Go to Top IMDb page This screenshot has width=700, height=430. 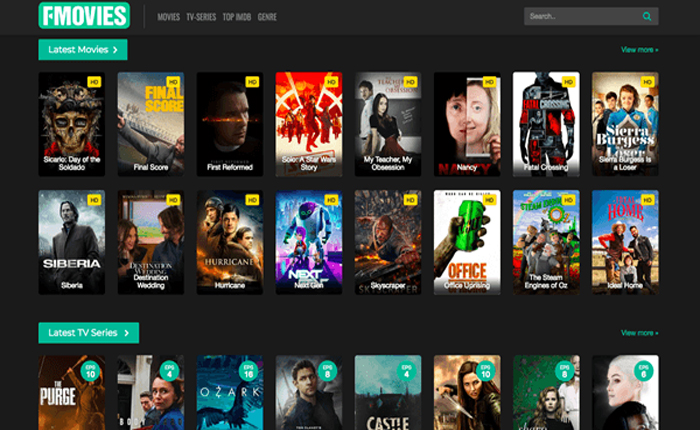(236, 17)
